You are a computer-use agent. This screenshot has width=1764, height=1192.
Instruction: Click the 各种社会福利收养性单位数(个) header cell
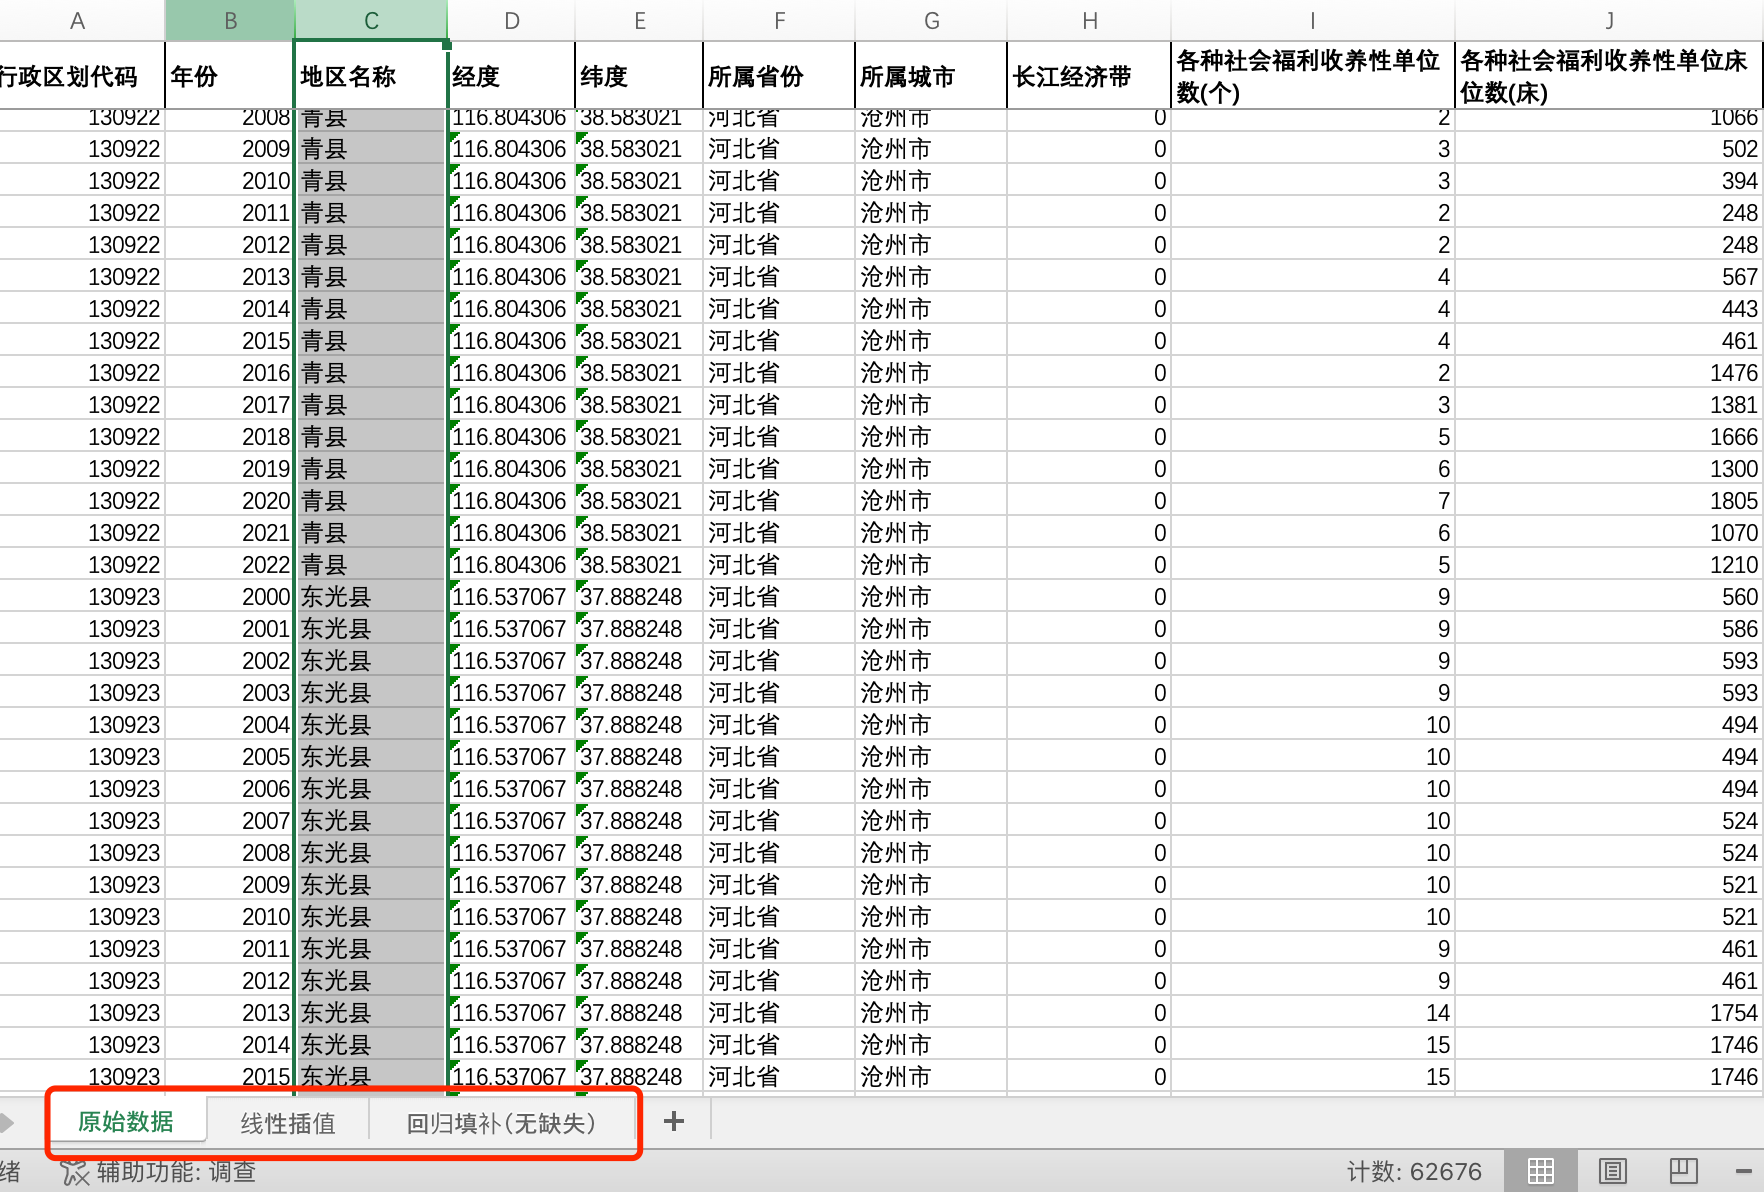[x=1312, y=76]
